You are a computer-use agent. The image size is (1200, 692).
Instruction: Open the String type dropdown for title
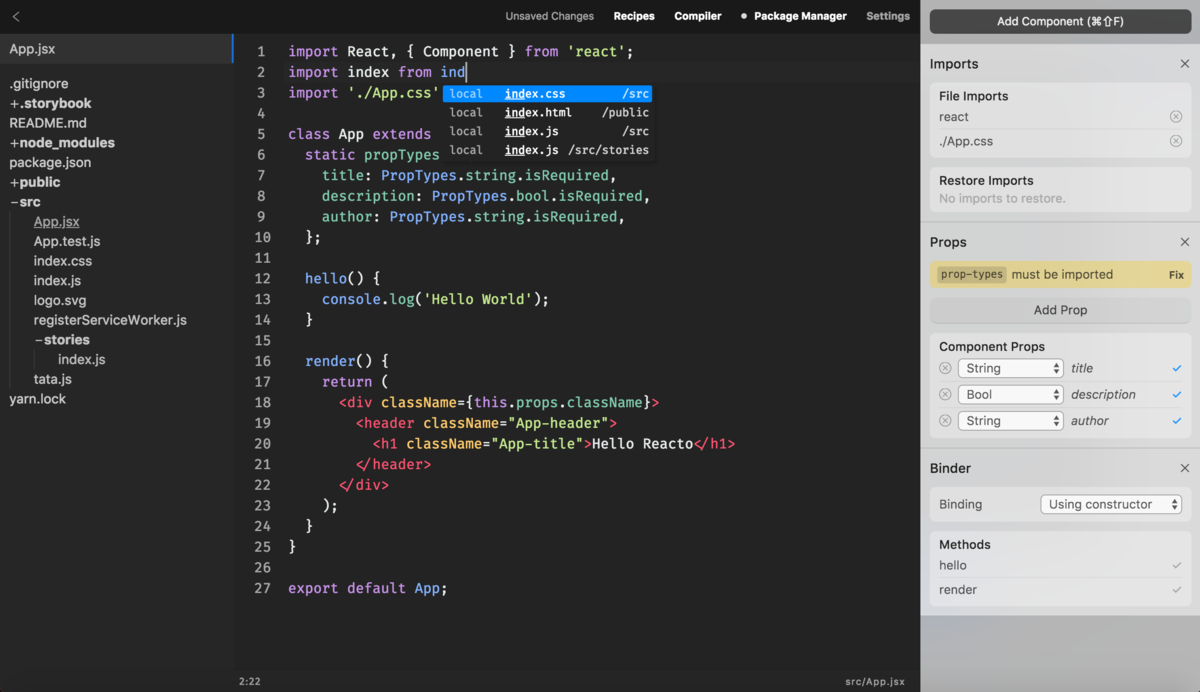point(1010,368)
